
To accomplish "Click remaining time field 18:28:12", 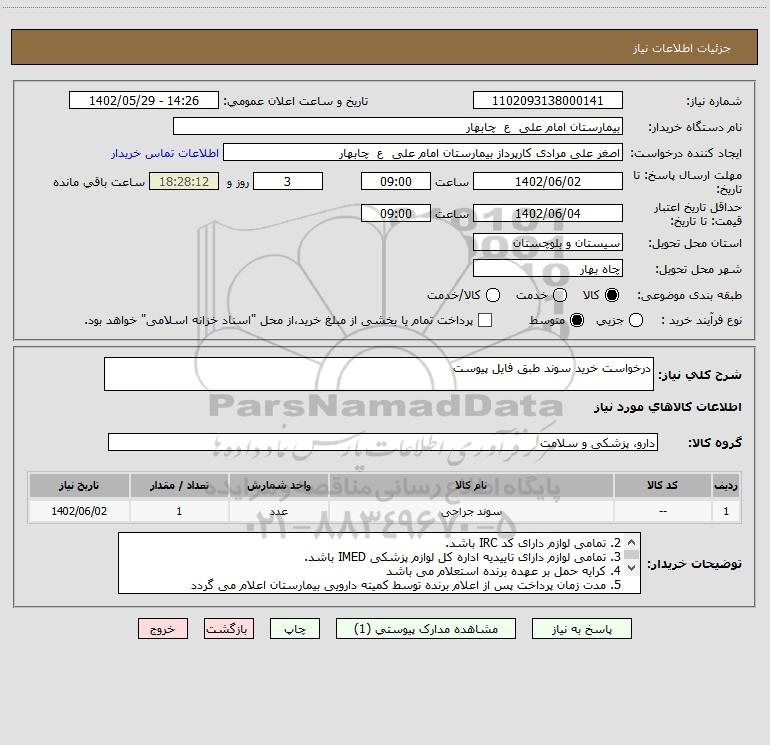I will click(184, 181).
